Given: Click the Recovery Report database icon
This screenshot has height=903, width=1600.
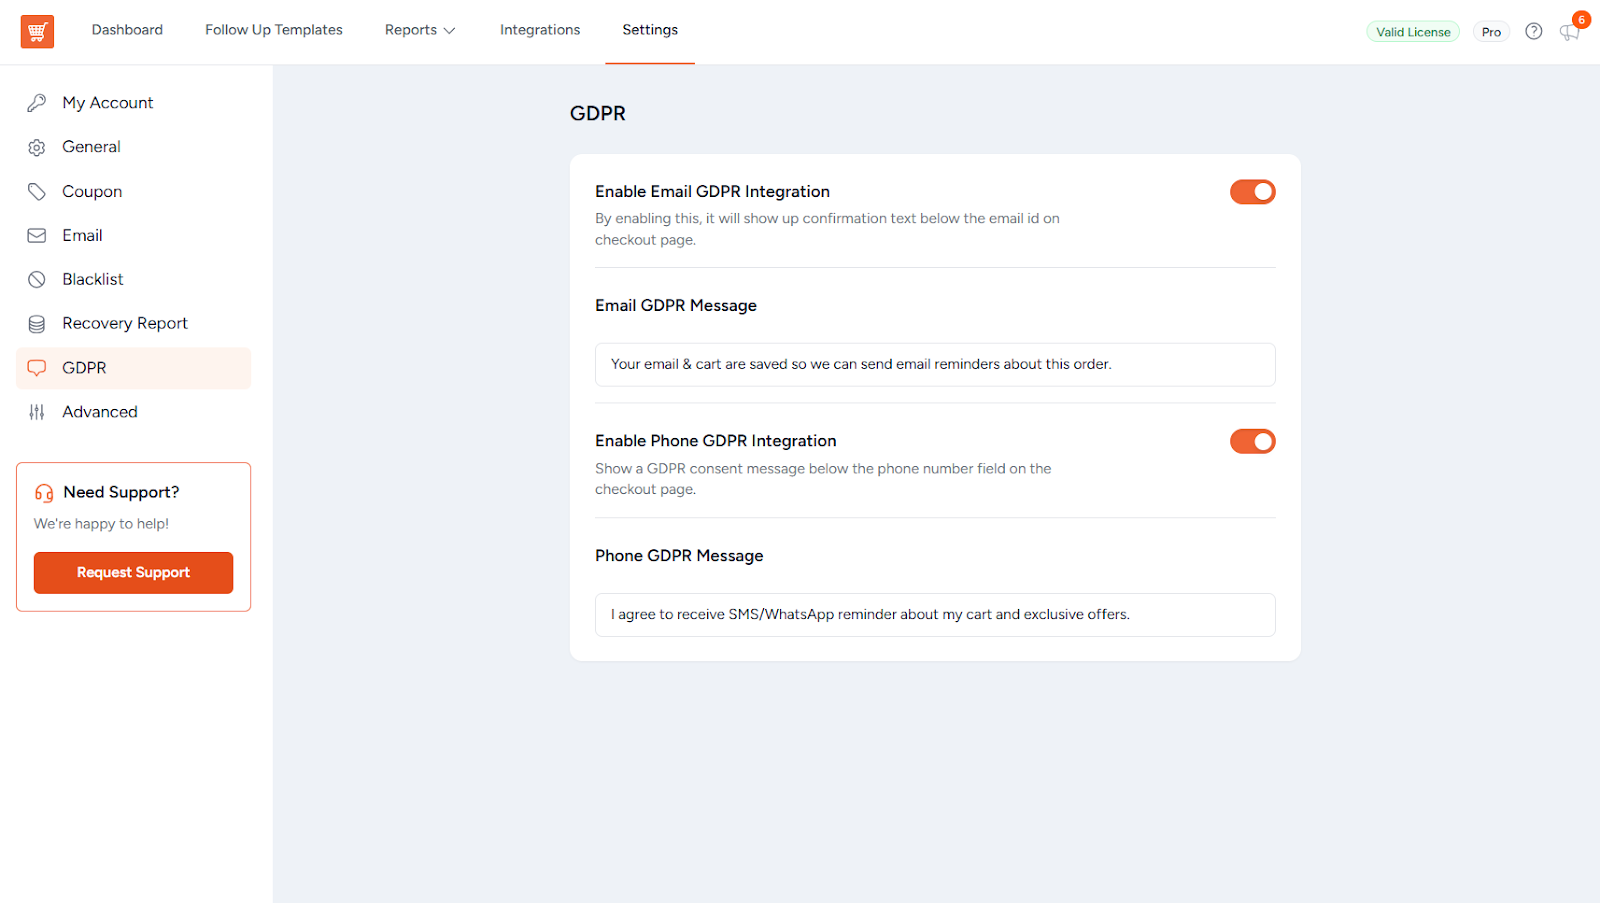Looking at the screenshot, I should click(x=37, y=323).
